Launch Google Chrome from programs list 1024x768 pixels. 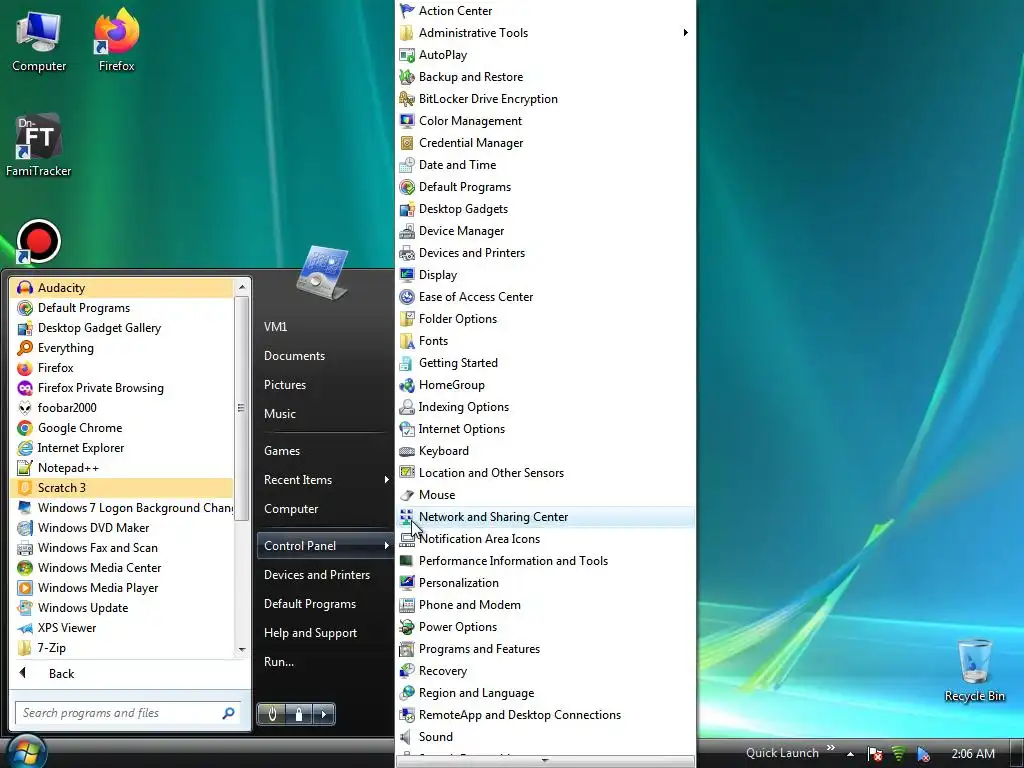tap(122, 428)
